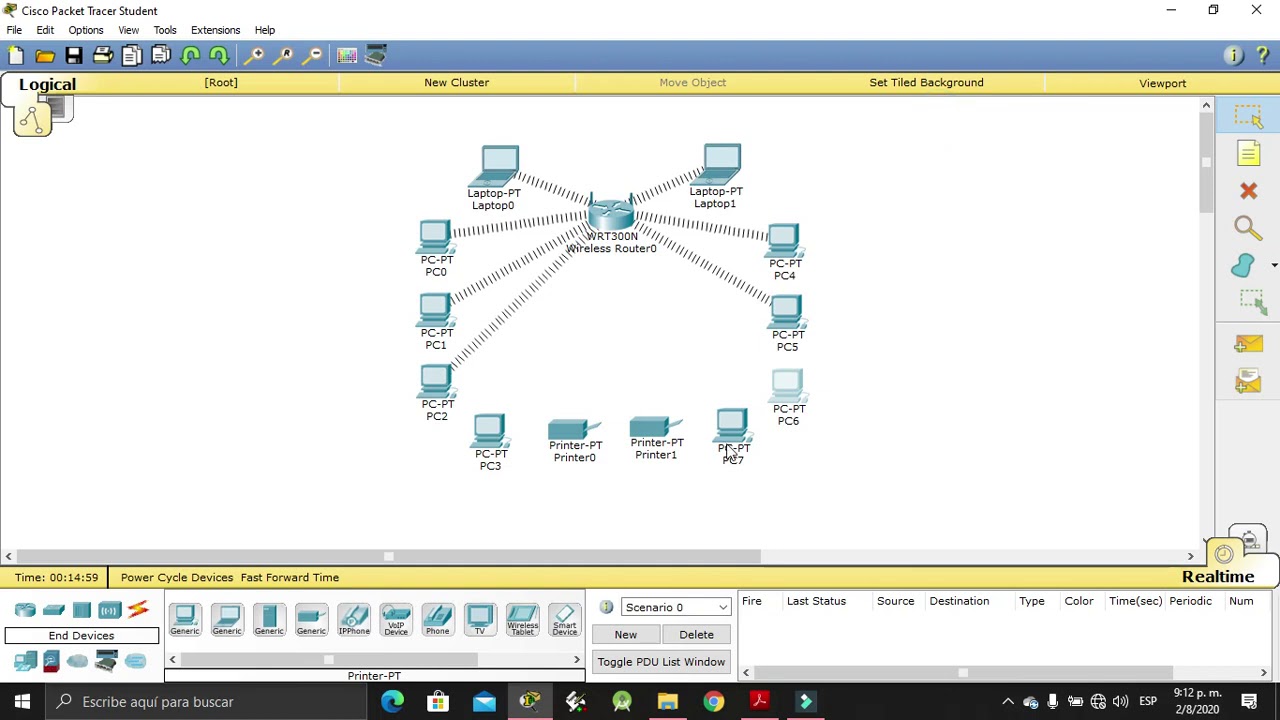Pick the Smart Device icon
This screenshot has width=1280, height=720.
(565, 620)
